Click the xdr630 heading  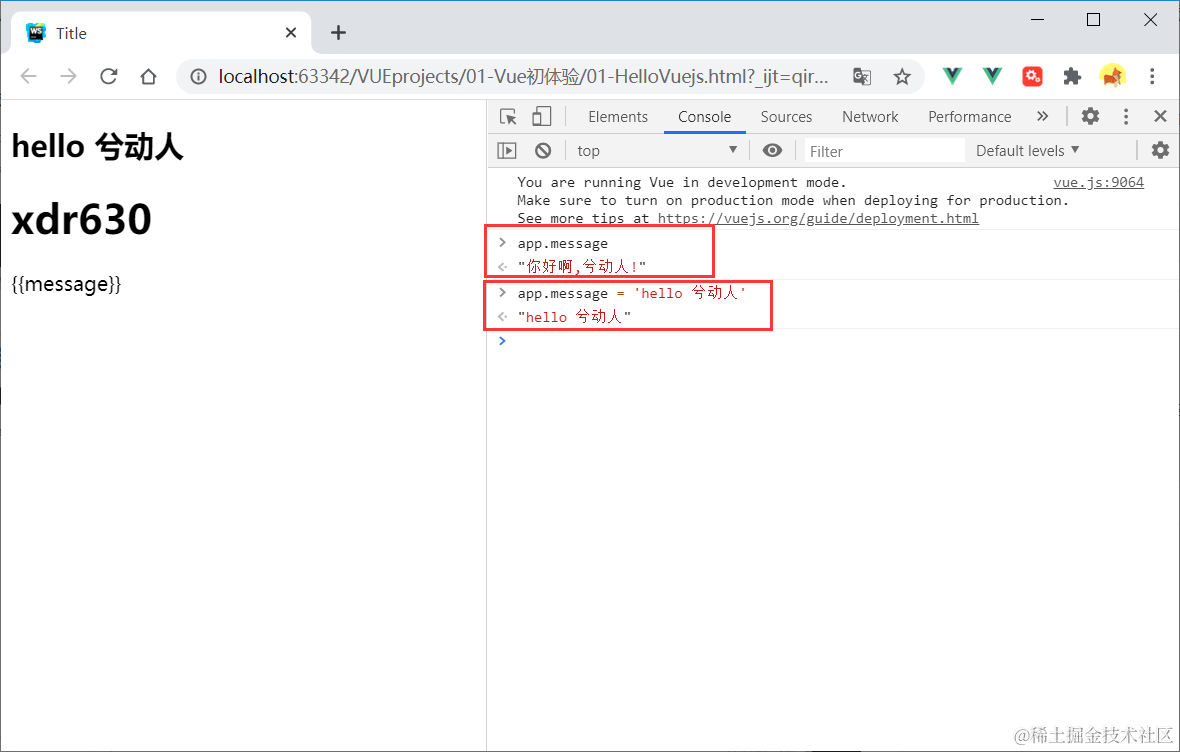81,219
